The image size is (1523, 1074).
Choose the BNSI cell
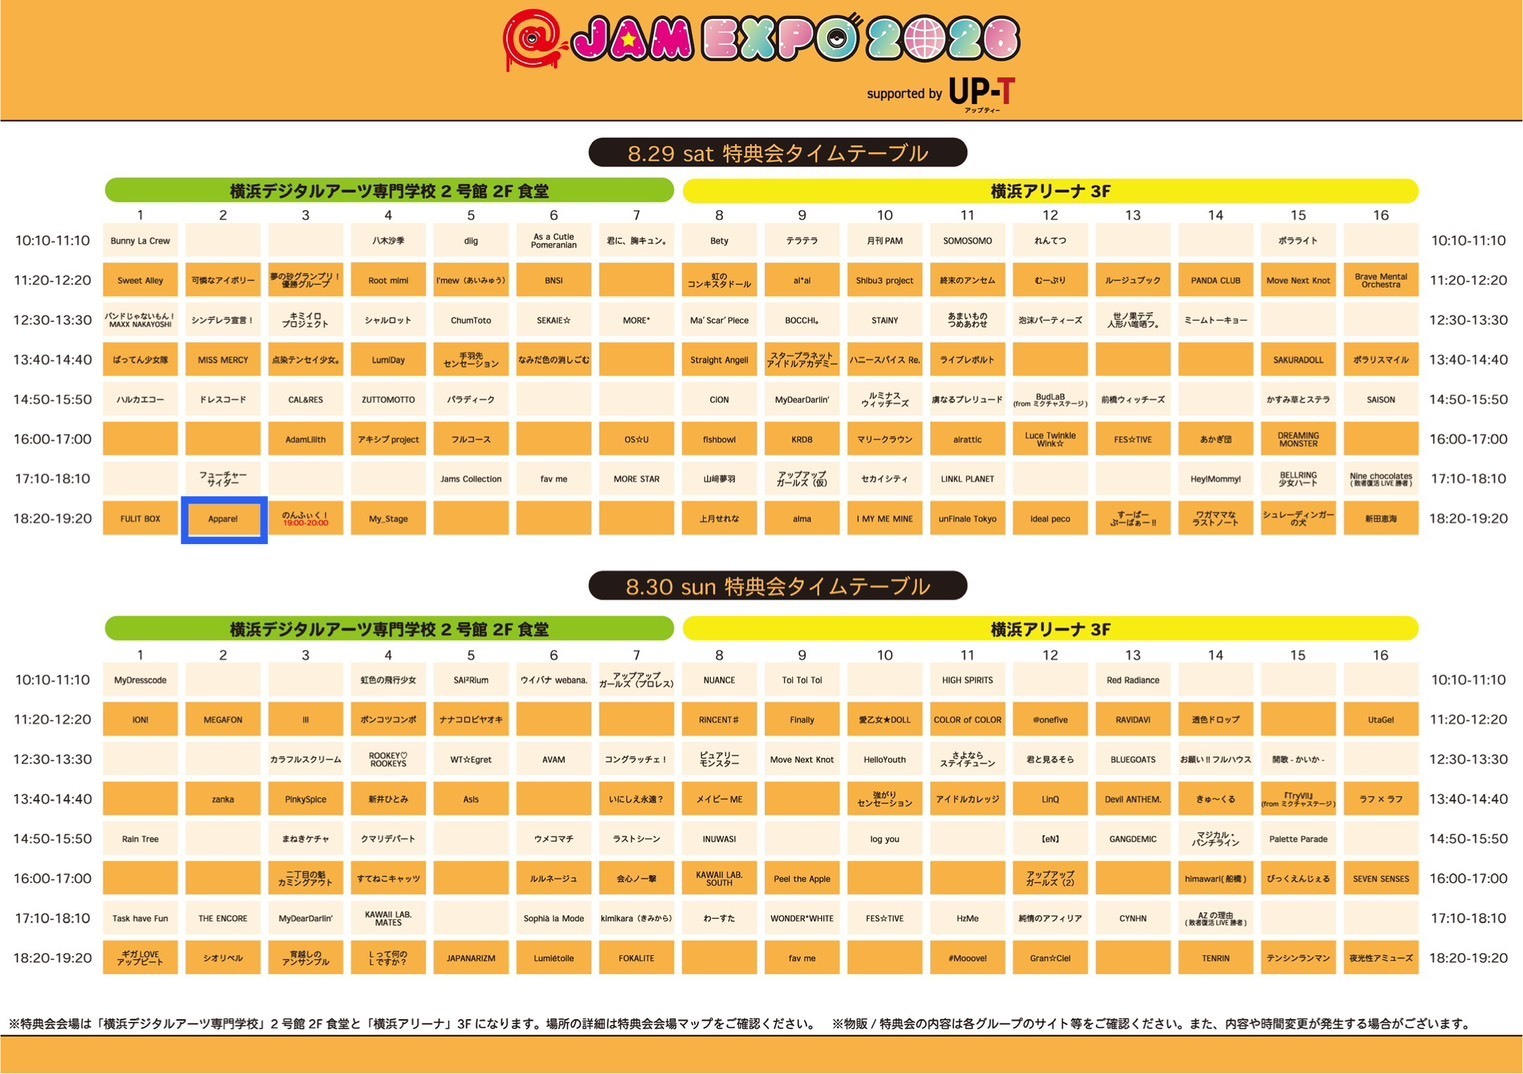tap(554, 280)
